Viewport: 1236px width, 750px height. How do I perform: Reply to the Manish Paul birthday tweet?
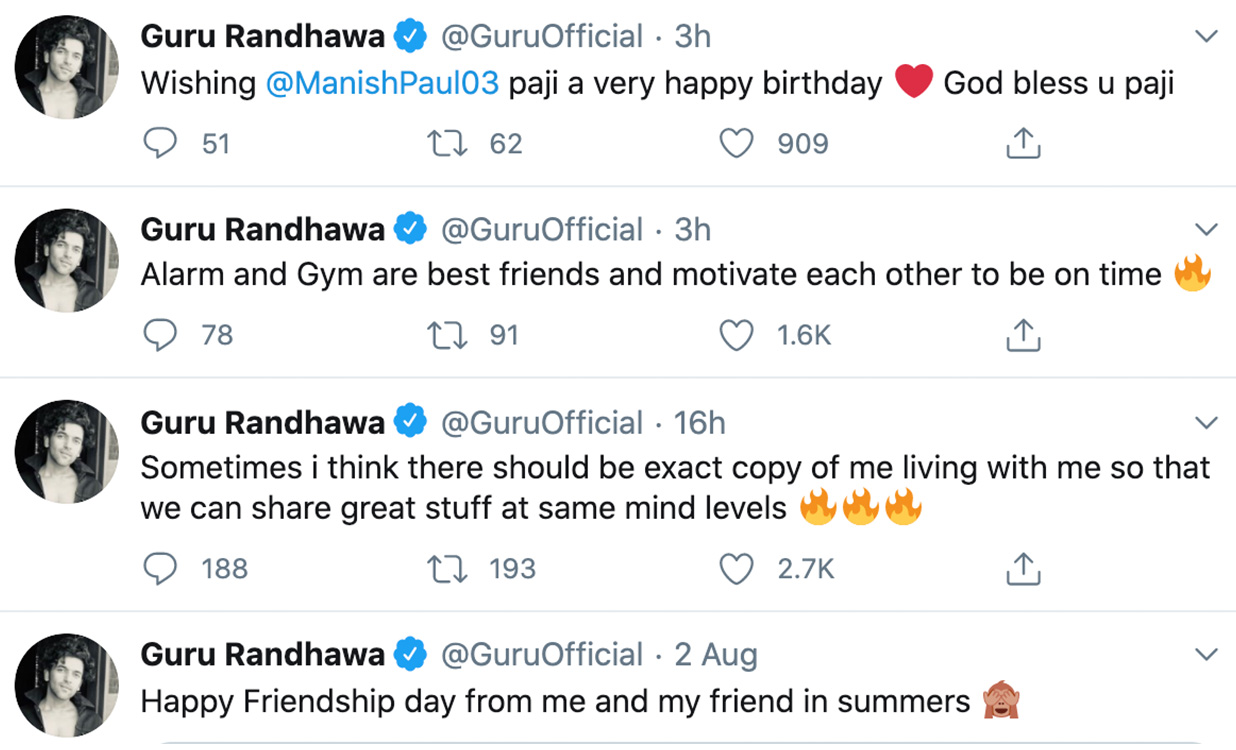(160, 145)
